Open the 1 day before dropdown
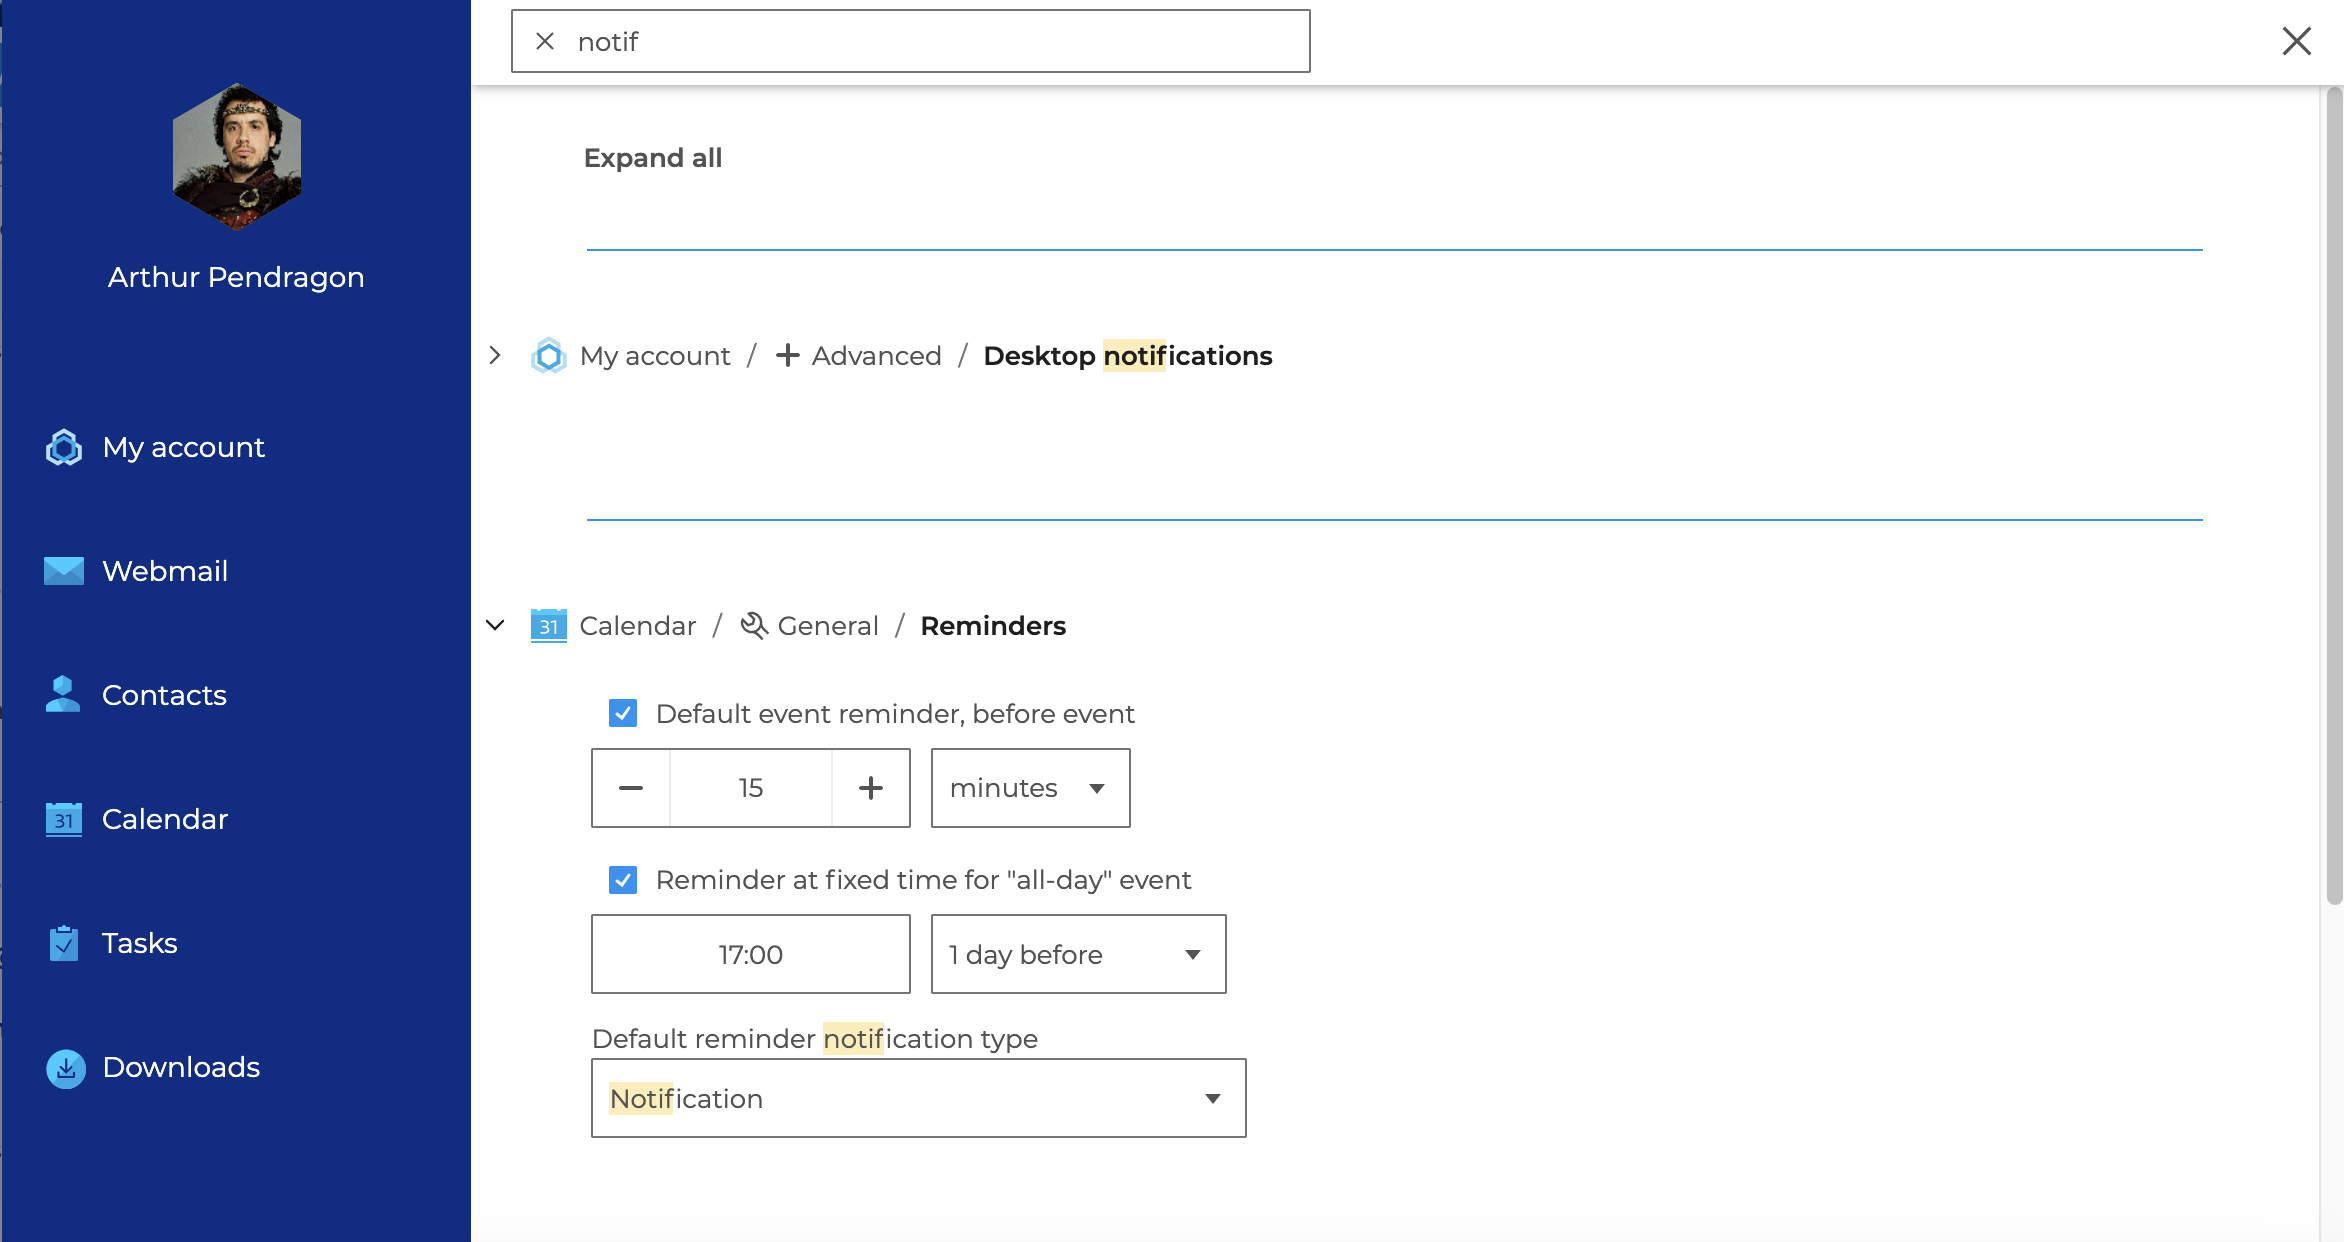The height and width of the screenshot is (1242, 2344). tap(1079, 954)
